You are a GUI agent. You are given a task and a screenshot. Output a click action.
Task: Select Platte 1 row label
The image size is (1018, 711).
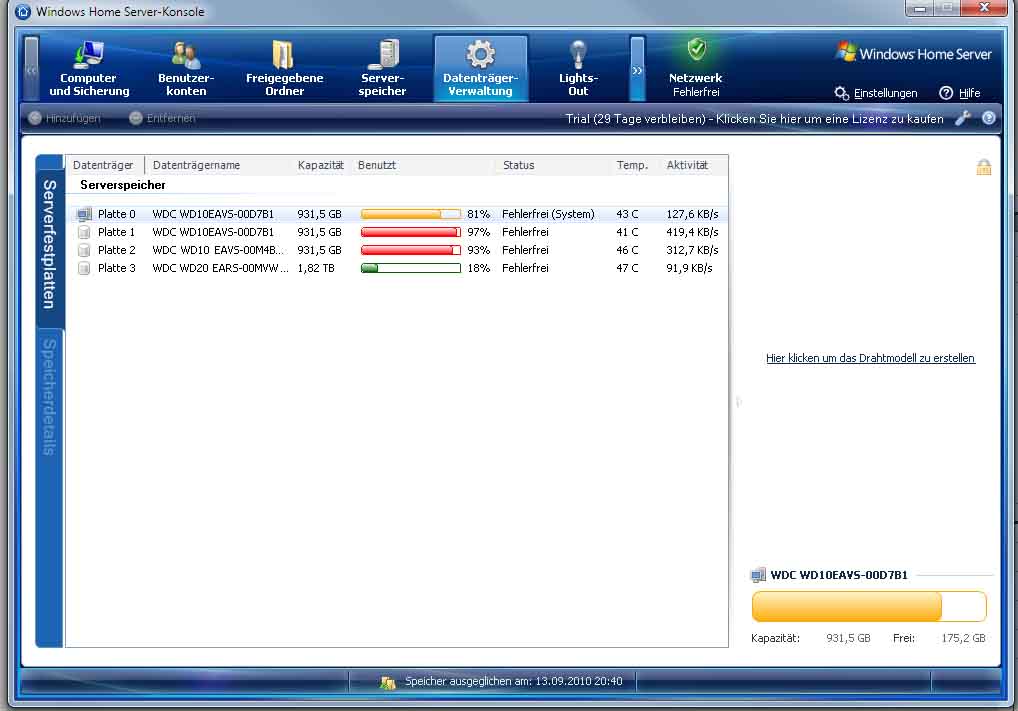[x=116, y=232]
